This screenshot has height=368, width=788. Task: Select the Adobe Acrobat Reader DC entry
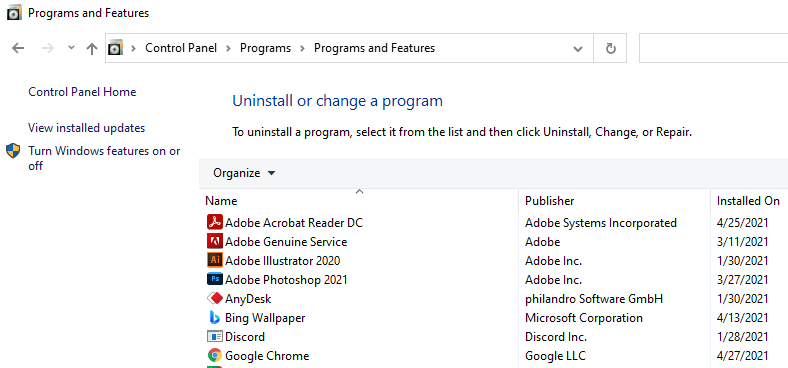[x=294, y=222]
